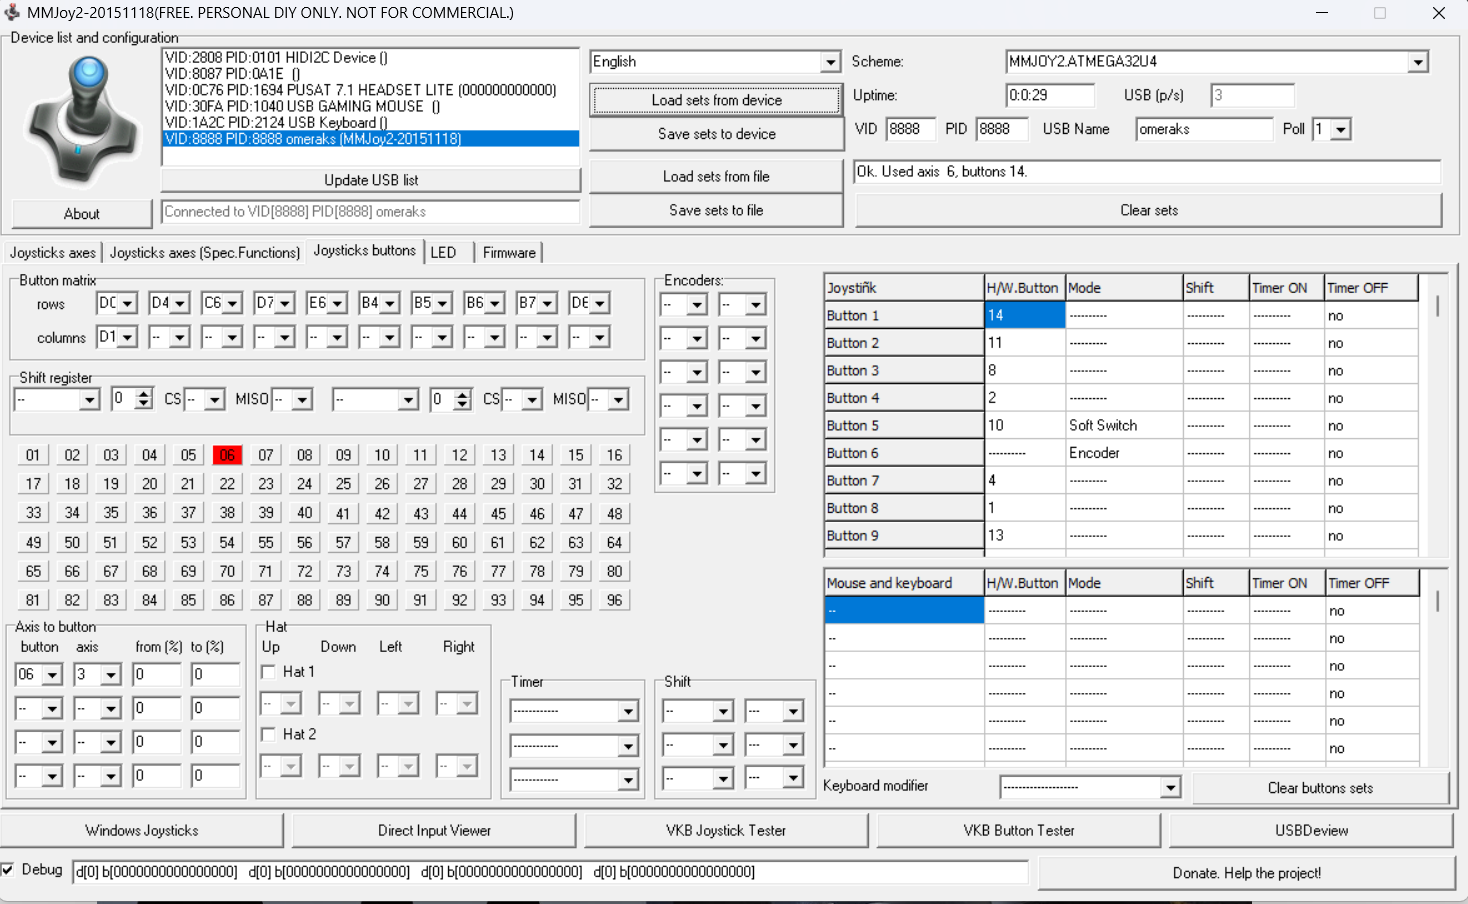Expand the Scheme MMJOY2.ATMEGA32U4 dropdown
Viewport: 1468px width, 904px height.
(1417, 62)
